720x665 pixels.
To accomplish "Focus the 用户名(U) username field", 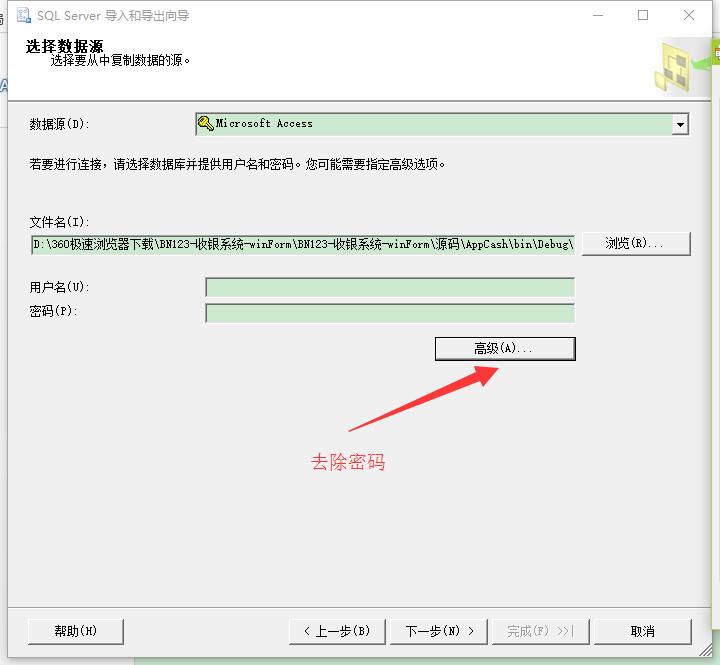I will (x=390, y=288).
